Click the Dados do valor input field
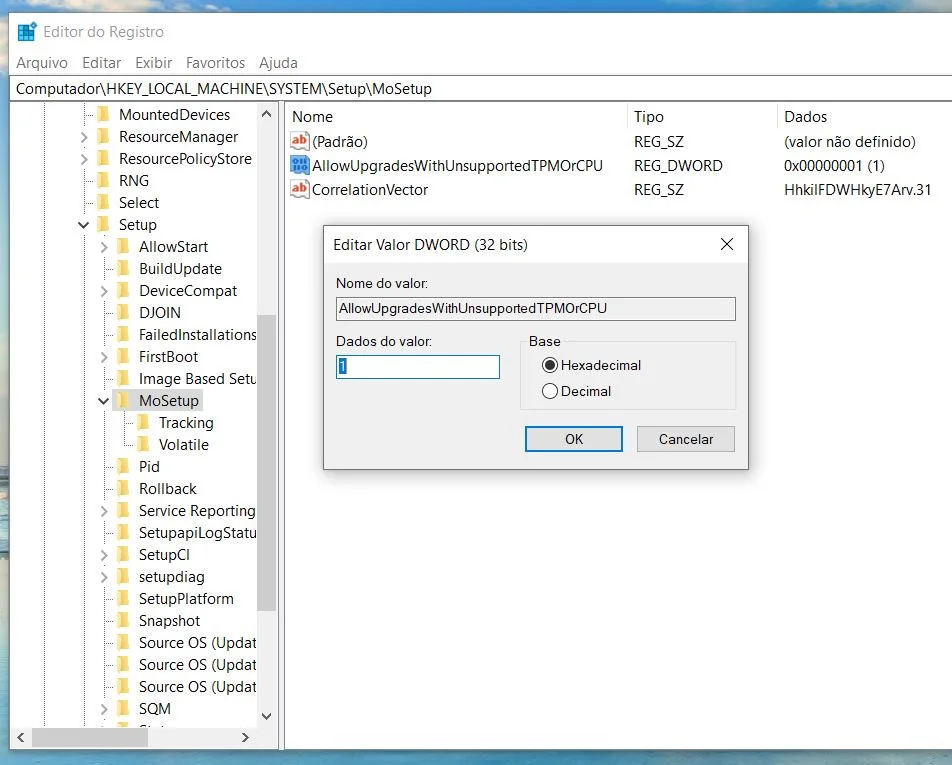 click(x=418, y=367)
